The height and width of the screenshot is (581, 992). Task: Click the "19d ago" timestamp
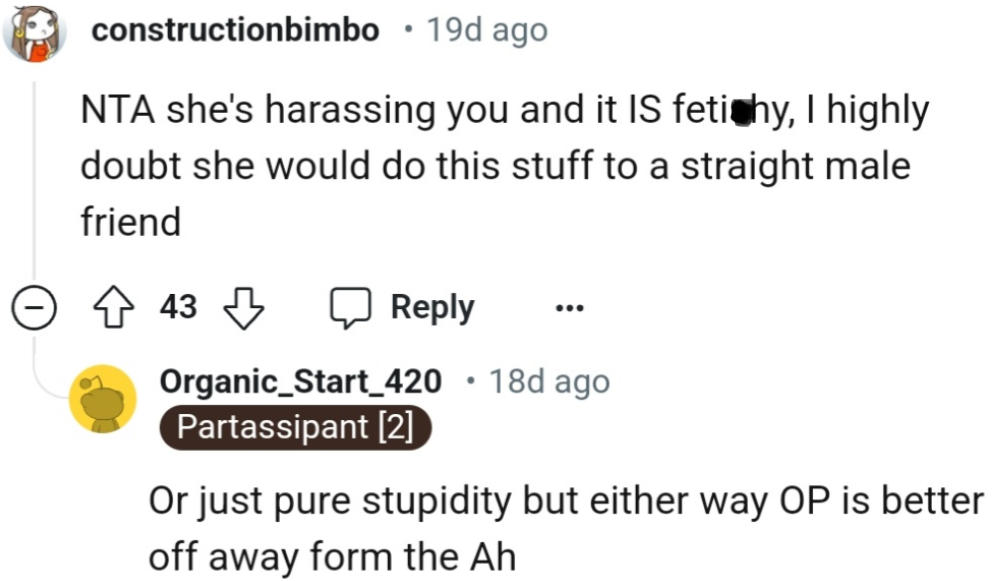click(487, 31)
